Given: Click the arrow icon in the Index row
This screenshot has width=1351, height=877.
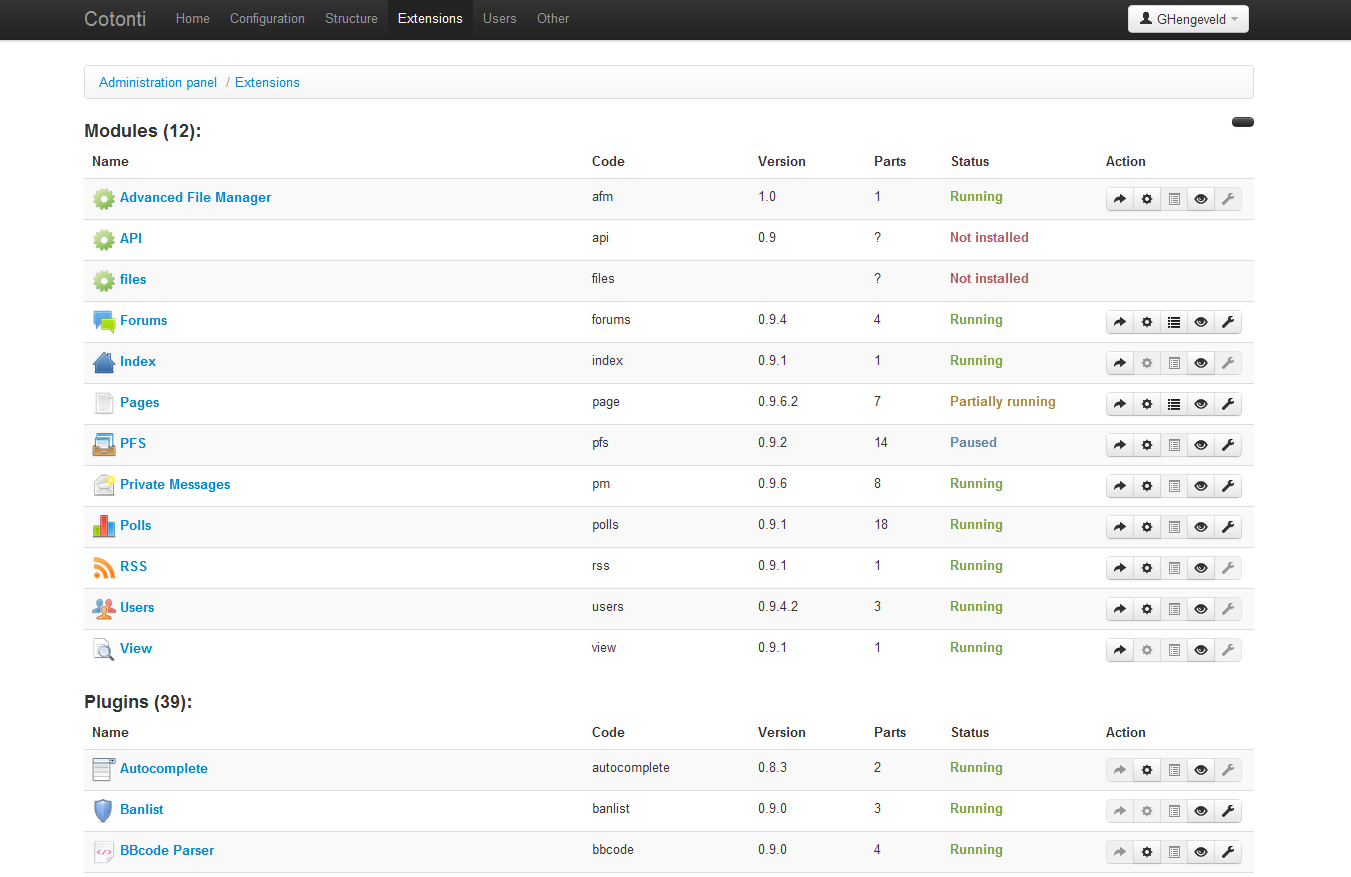Looking at the screenshot, I should (1120, 363).
